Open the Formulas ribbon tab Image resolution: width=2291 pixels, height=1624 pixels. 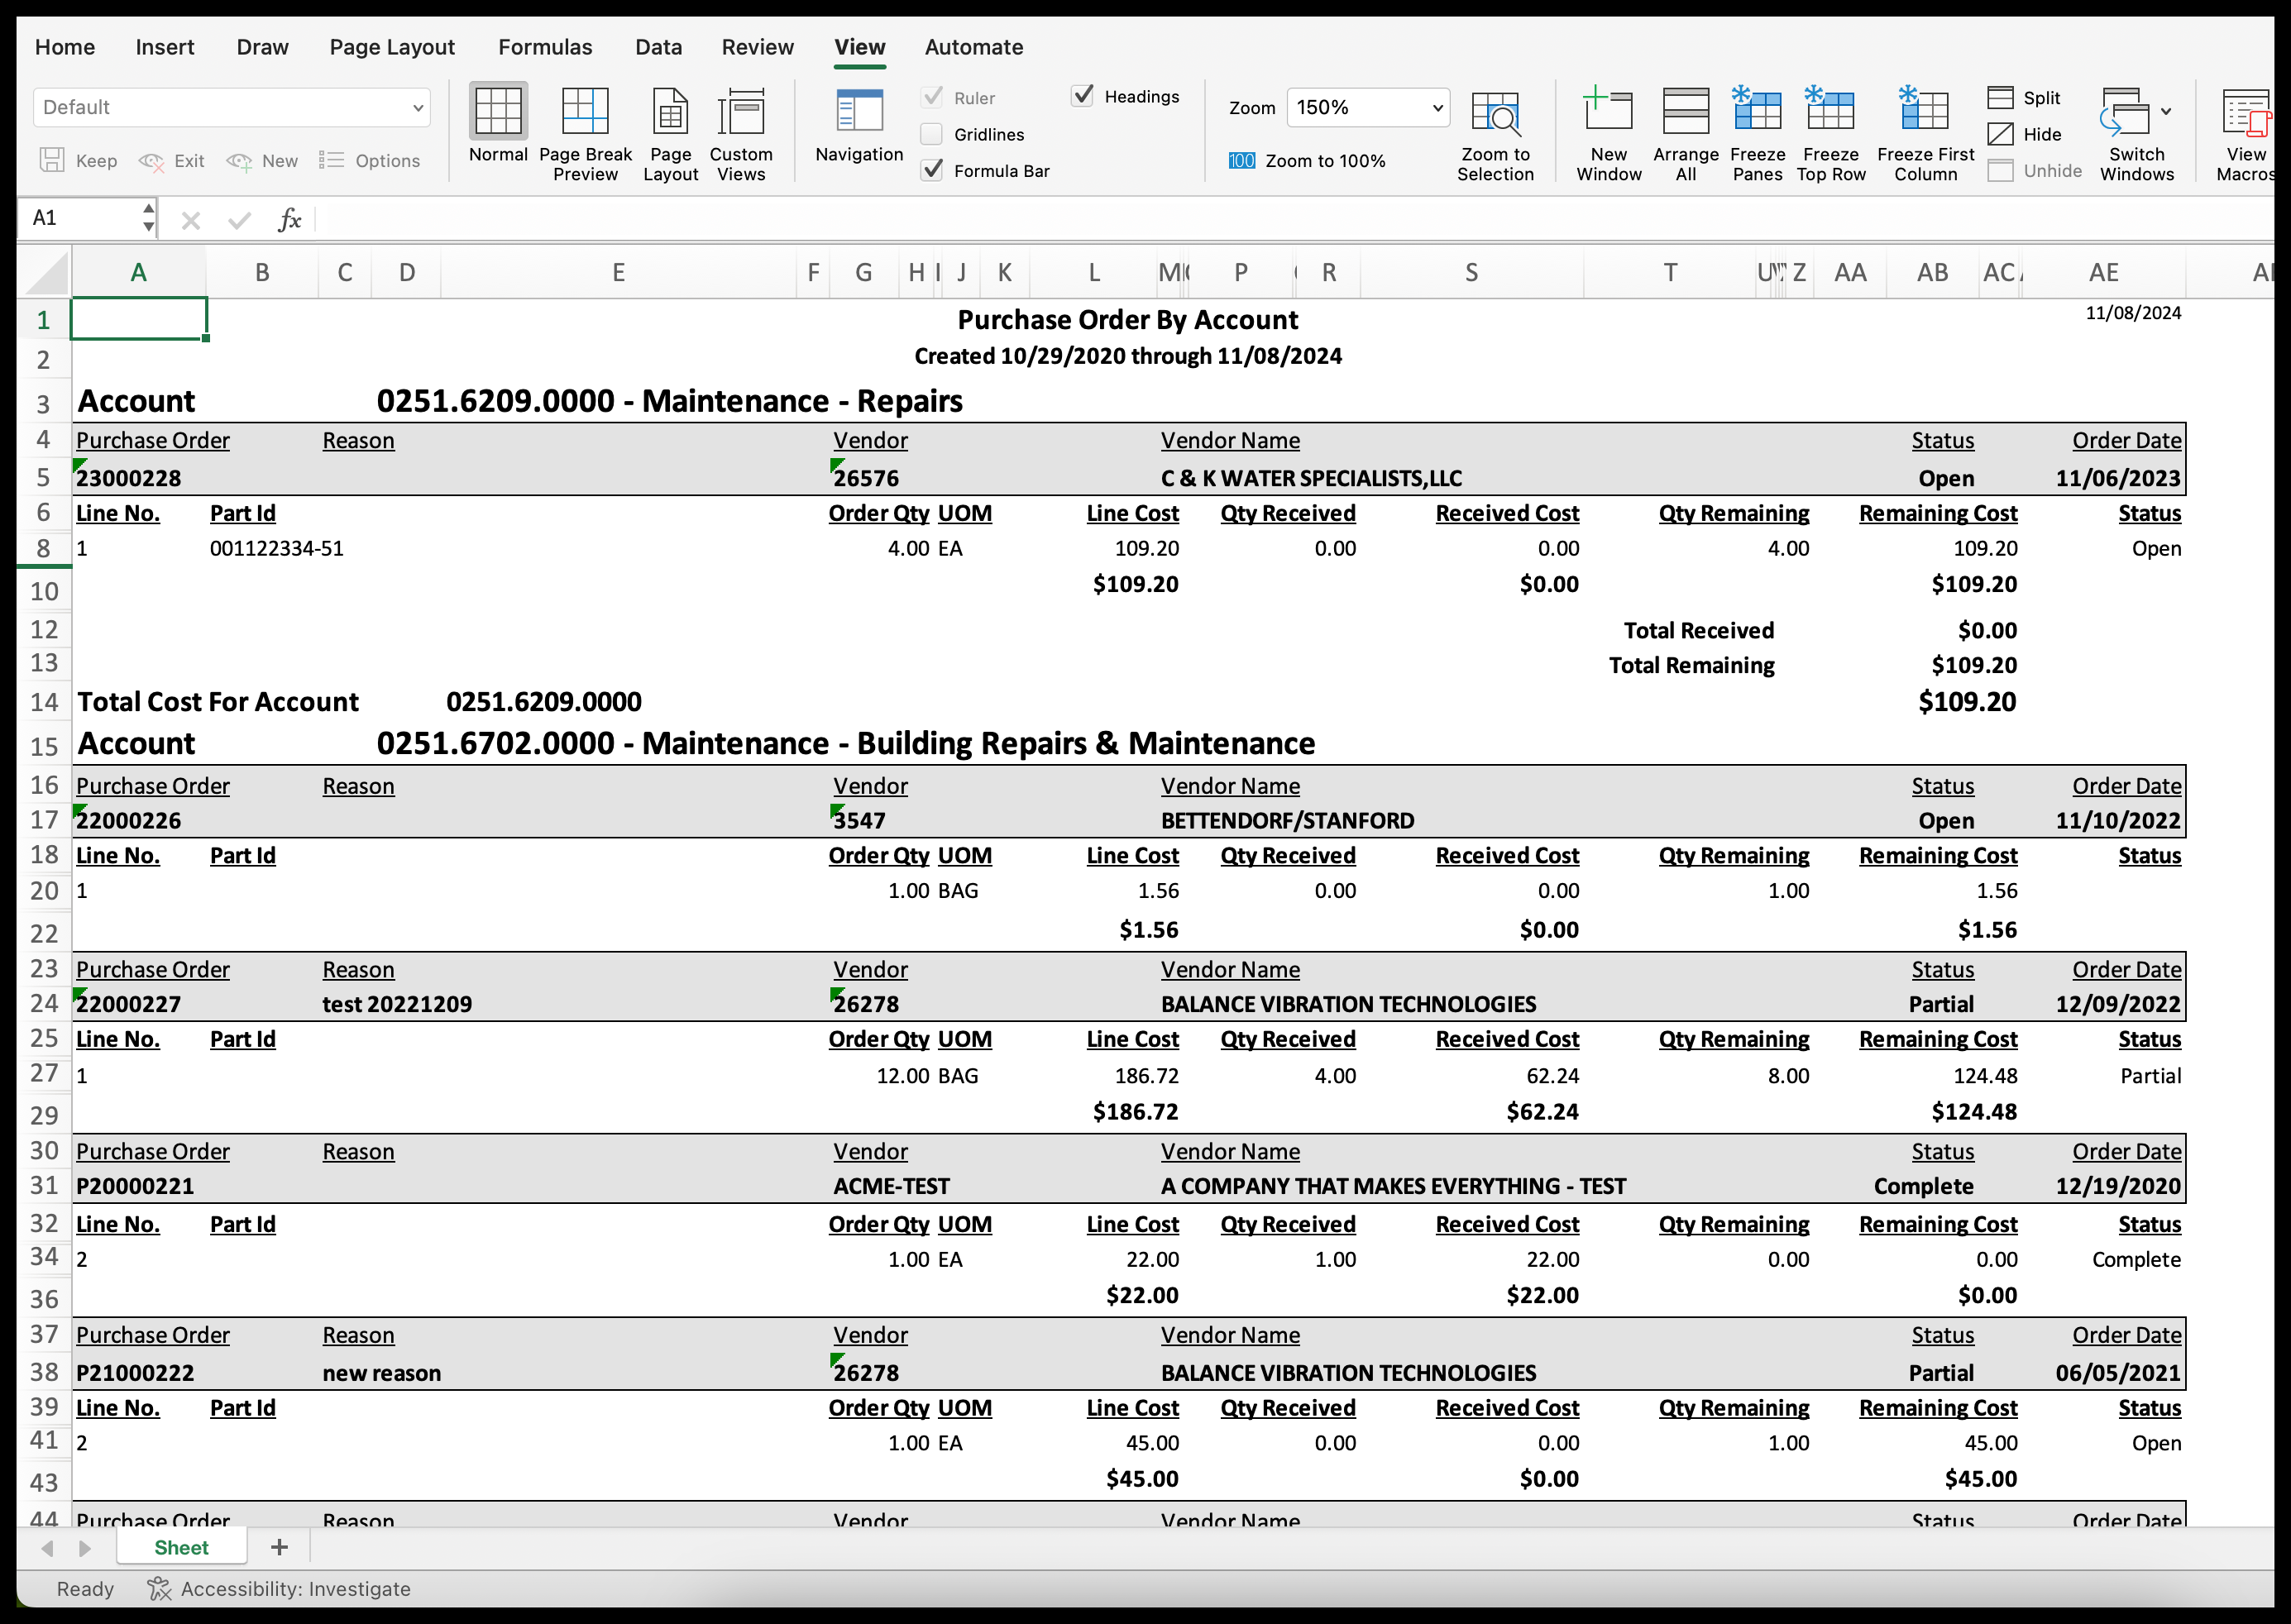pyautogui.click(x=545, y=47)
